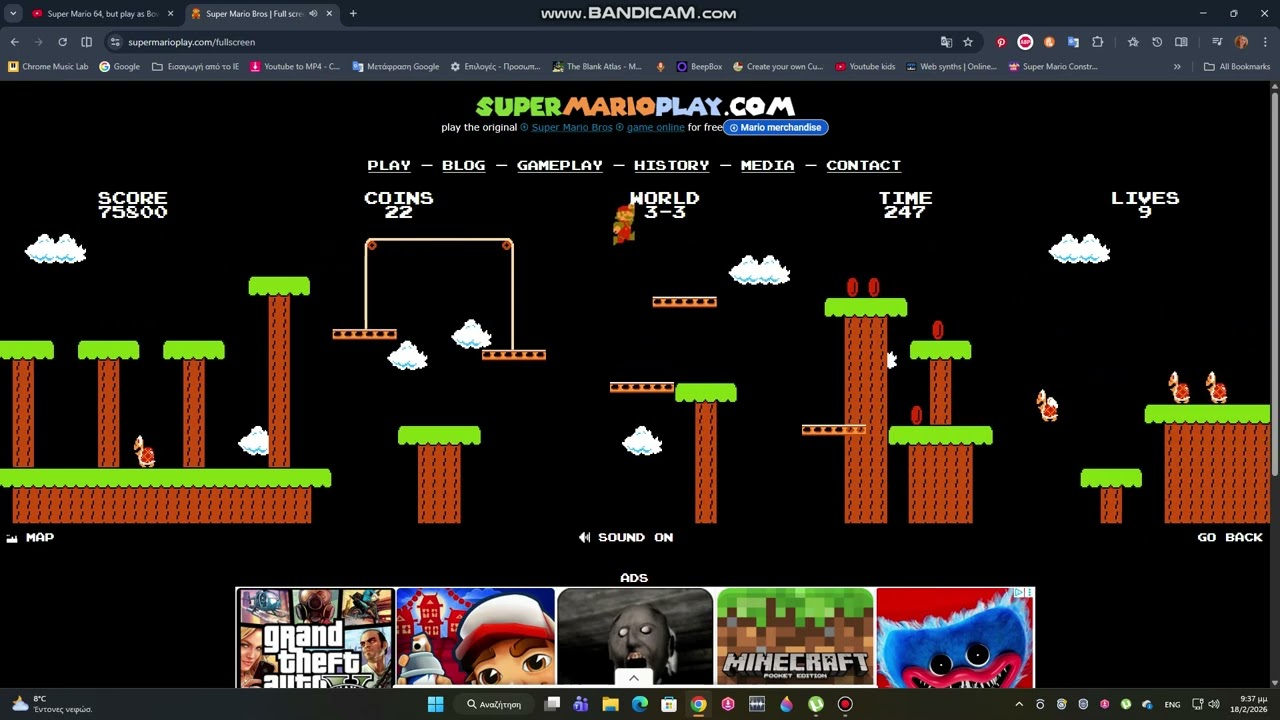The width and height of the screenshot is (1280, 720).
Task: Open the All Bookmarks folder
Action: pos(1237,67)
